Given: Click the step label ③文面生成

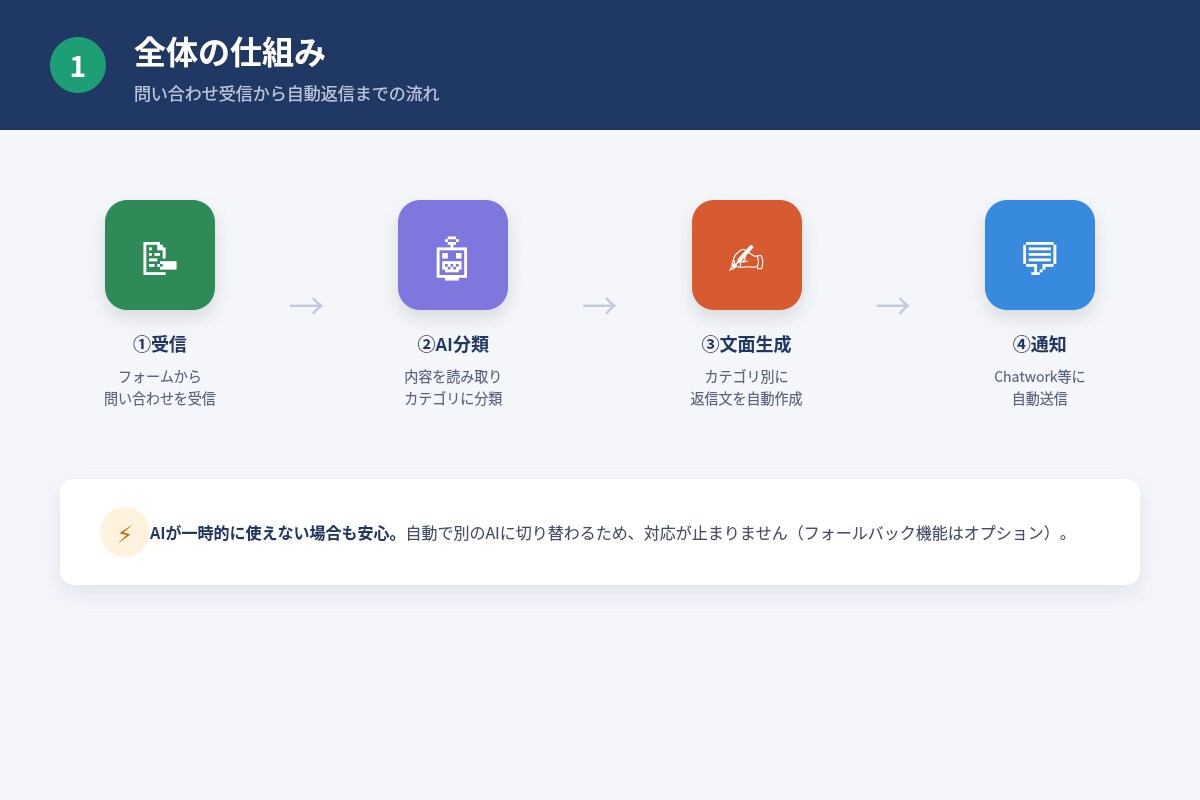Looking at the screenshot, I should coord(747,344).
